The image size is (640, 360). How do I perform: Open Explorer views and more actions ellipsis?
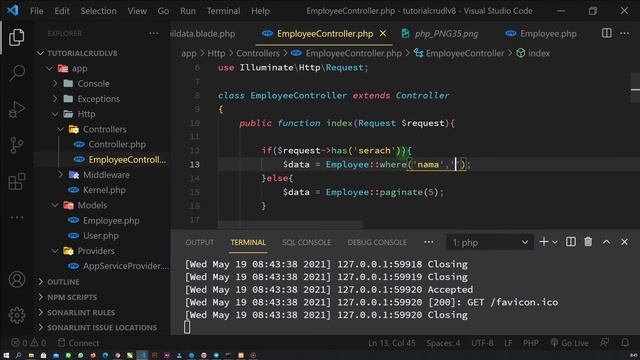coord(153,33)
